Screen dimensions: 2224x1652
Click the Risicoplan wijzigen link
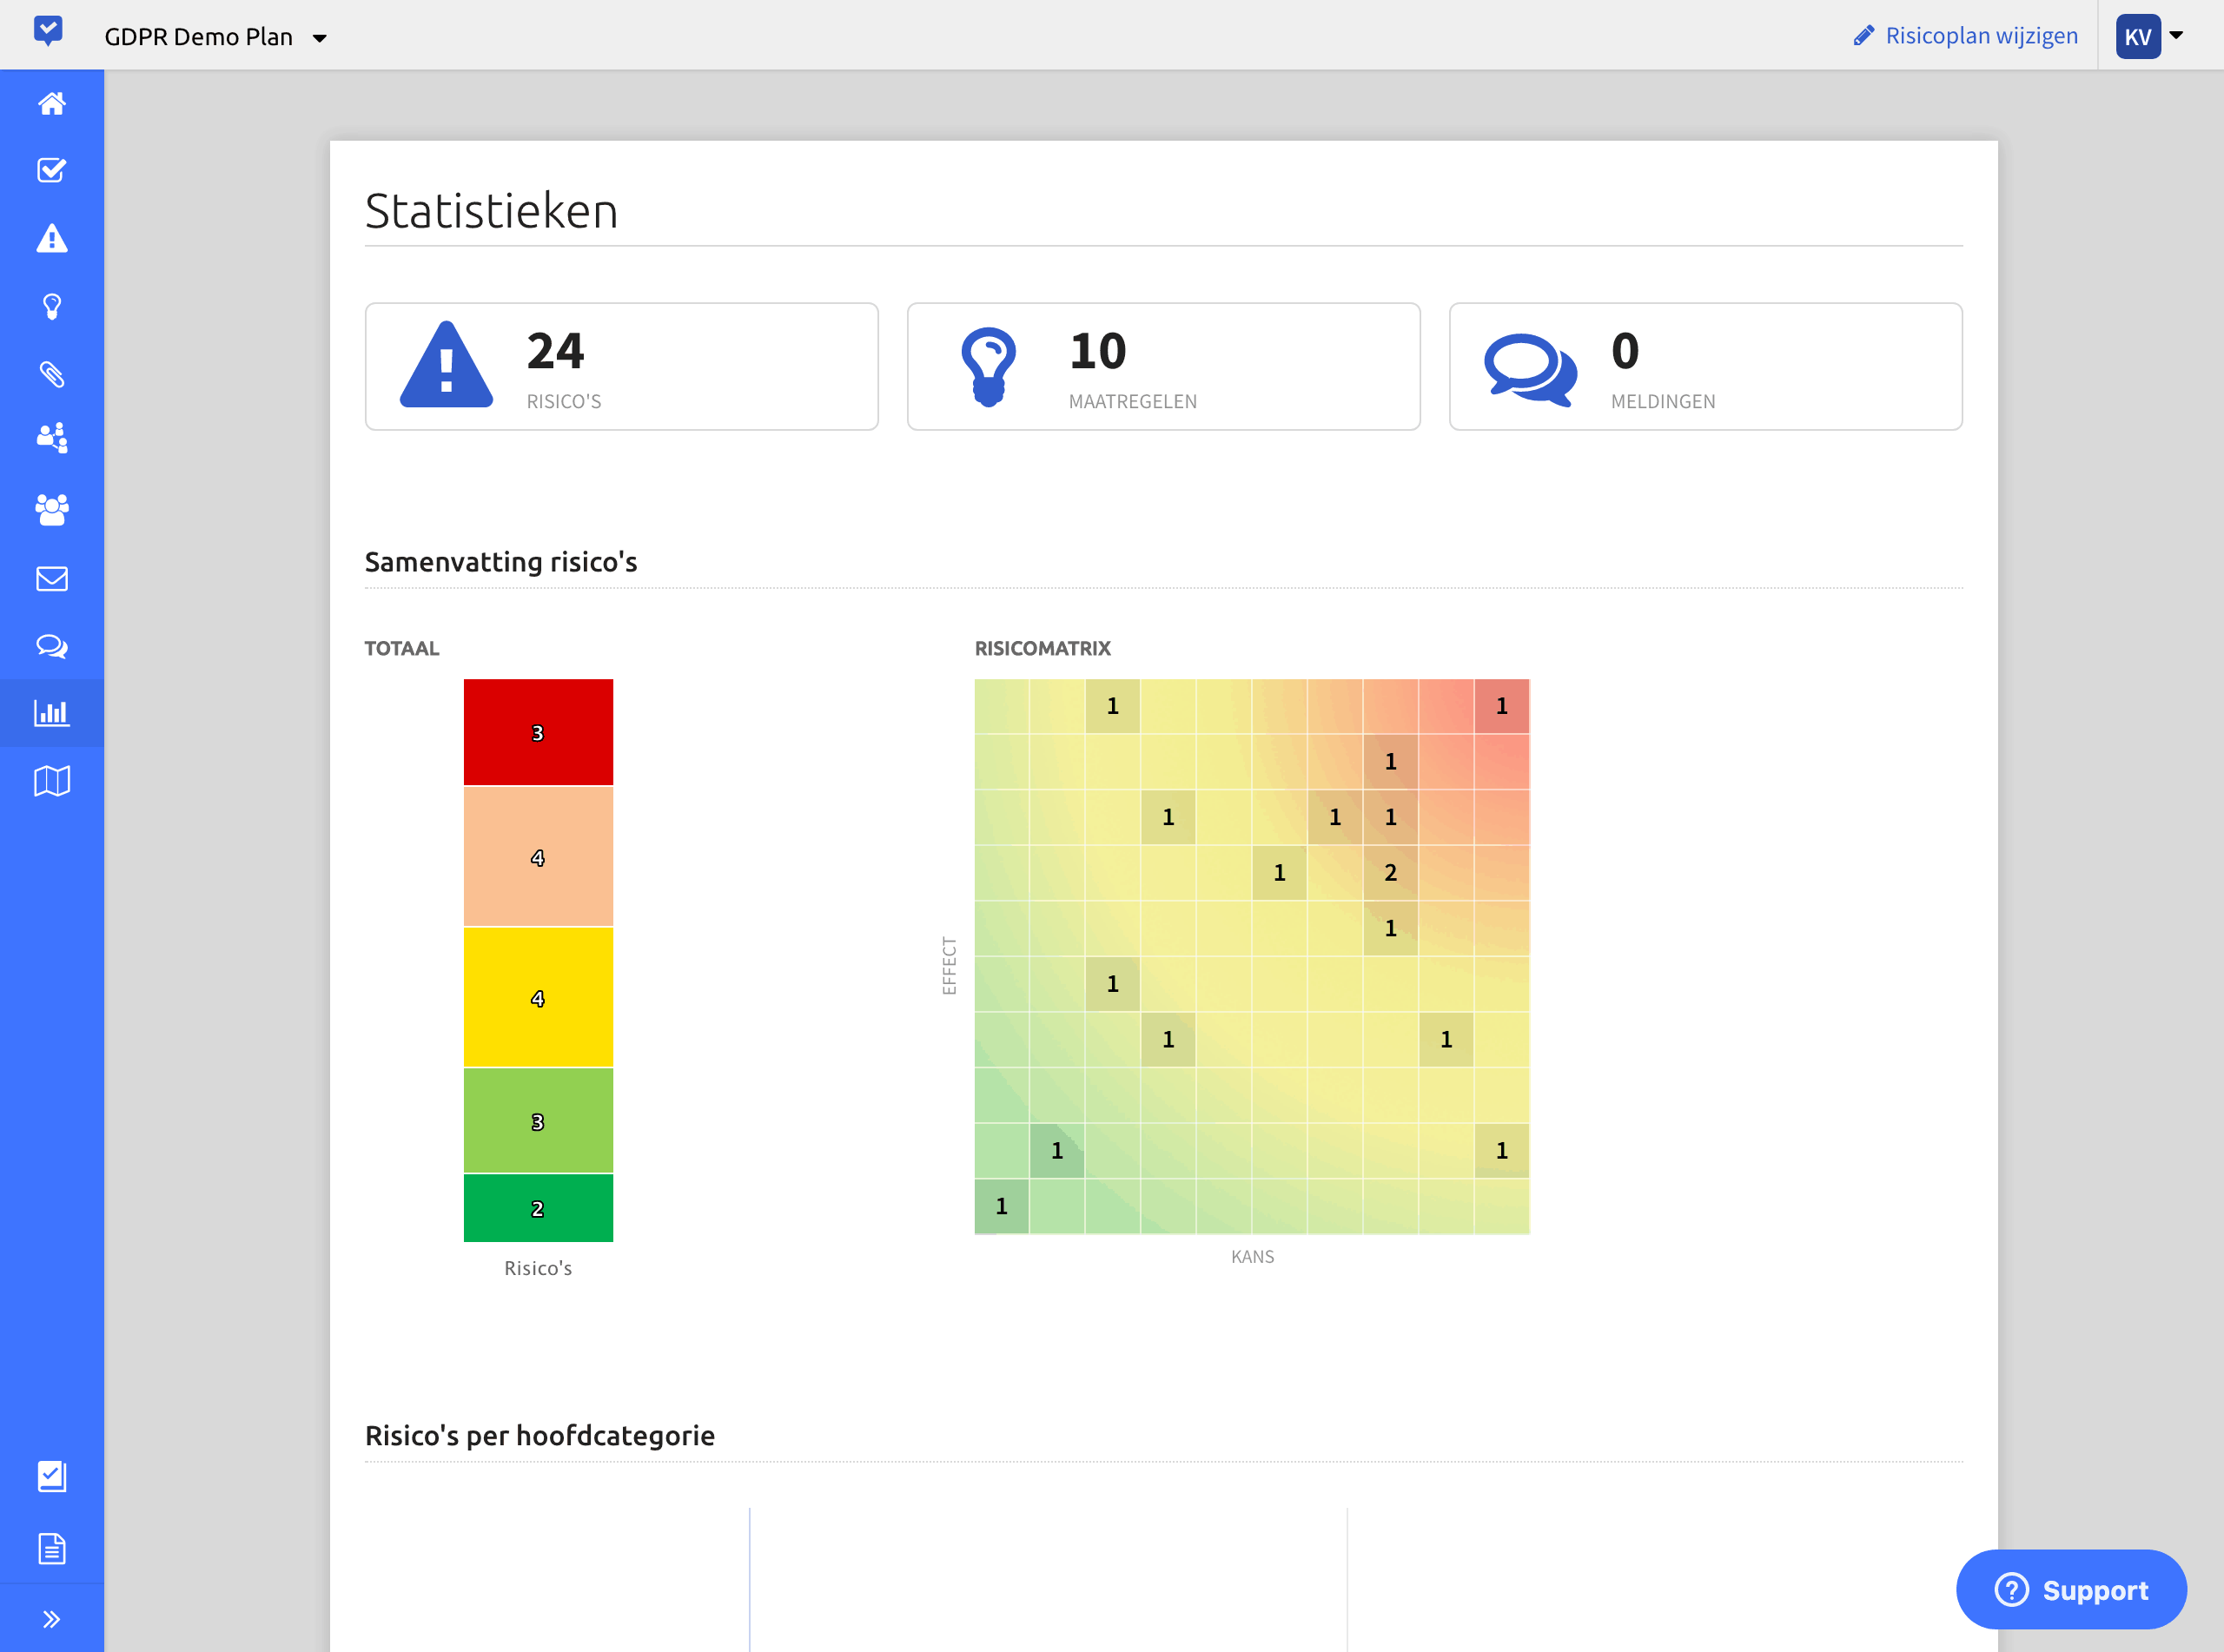1965,36
